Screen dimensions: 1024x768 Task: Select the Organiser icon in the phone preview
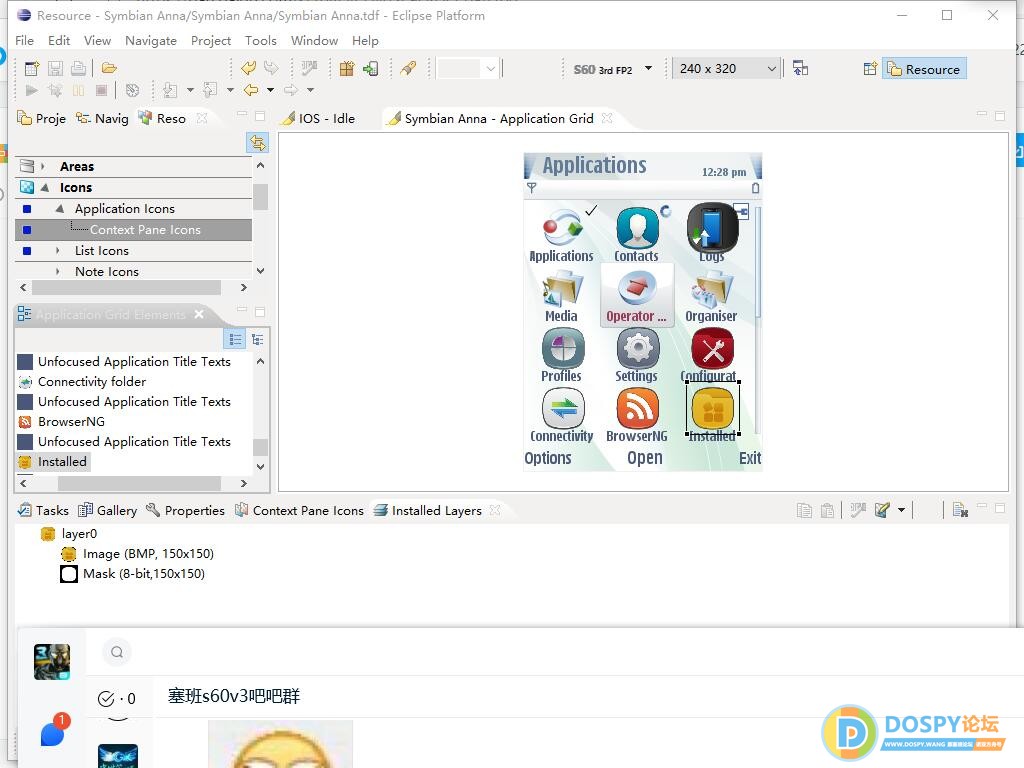click(712, 289)
